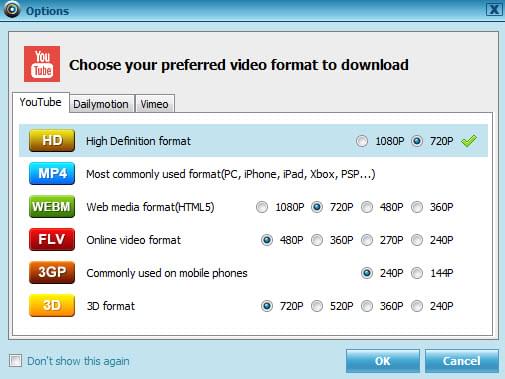
Task: Click the 'Online video format' text
Action: (133, 240)
